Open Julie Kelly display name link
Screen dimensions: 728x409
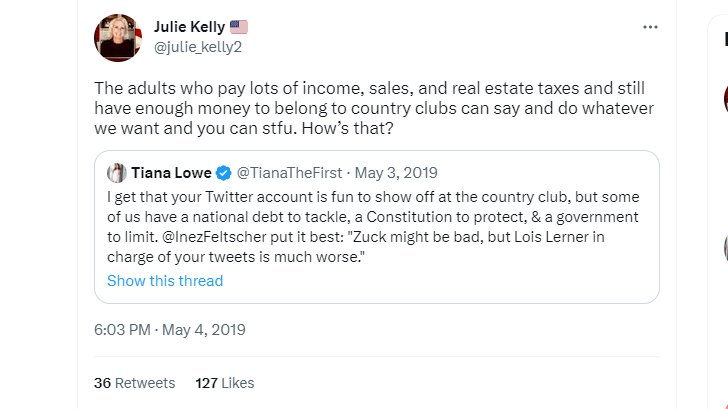point(190,27)
